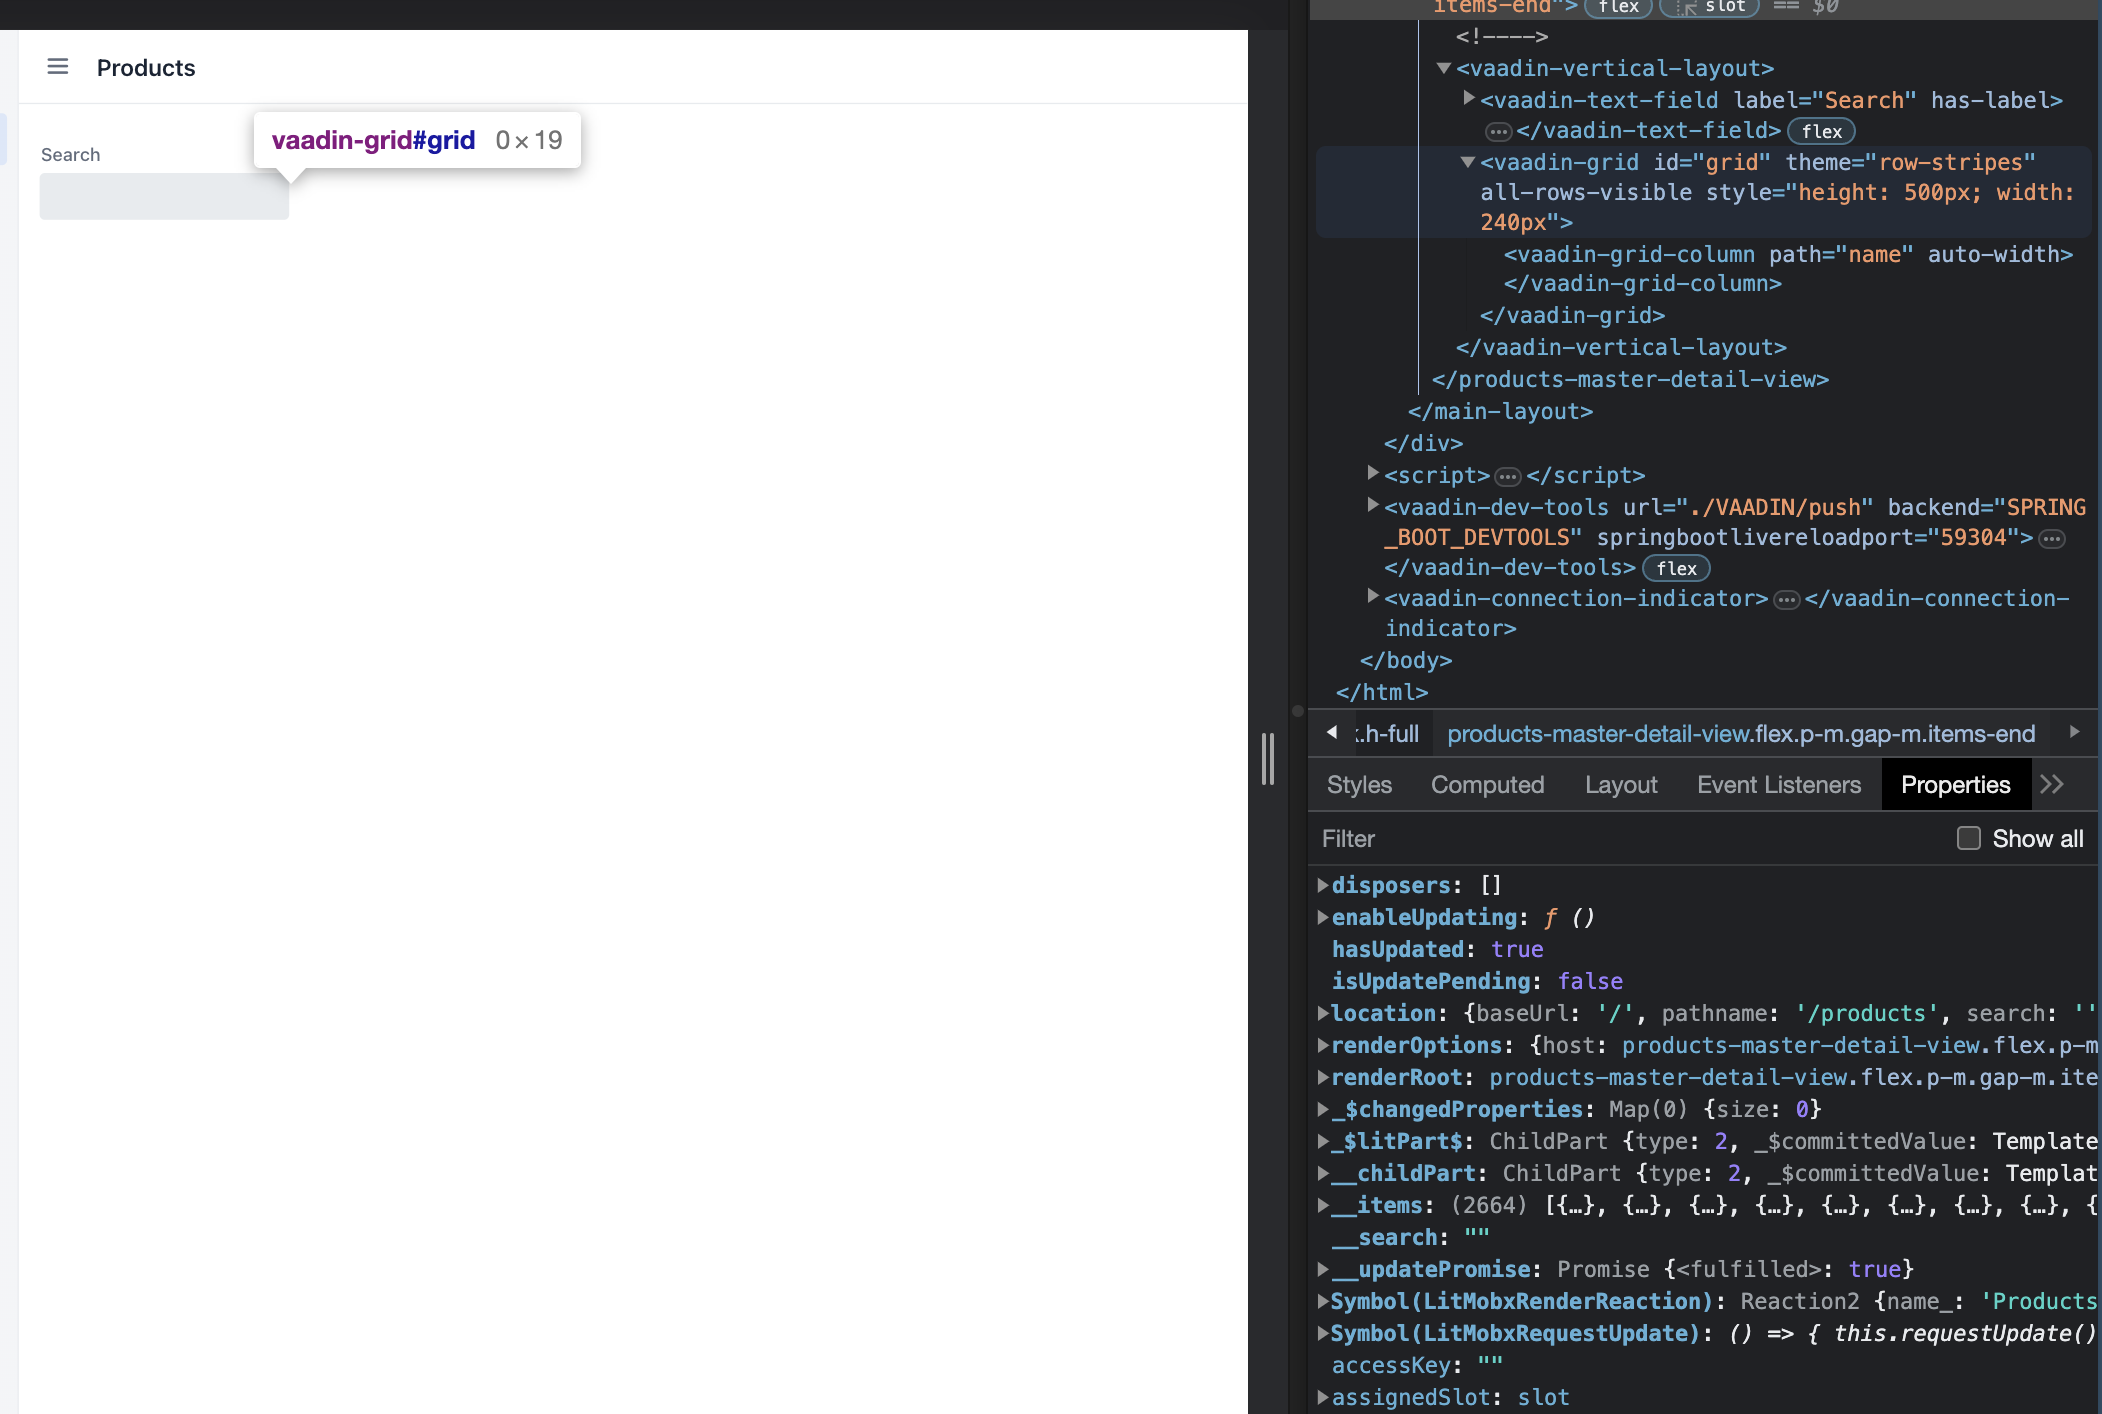Collapse the vaadin-vertical-layout node
The height and width of the screenshot is (1414, 2102).
[1443, 69]
